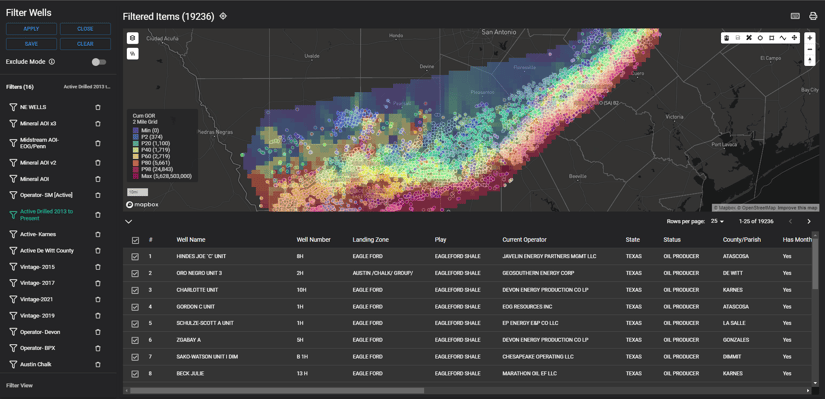Uncheck the CHARLOTTE UNIT row checkbox
Image resolution: width=825 pixels, height=399 pixels.
(x=135, y=290)
